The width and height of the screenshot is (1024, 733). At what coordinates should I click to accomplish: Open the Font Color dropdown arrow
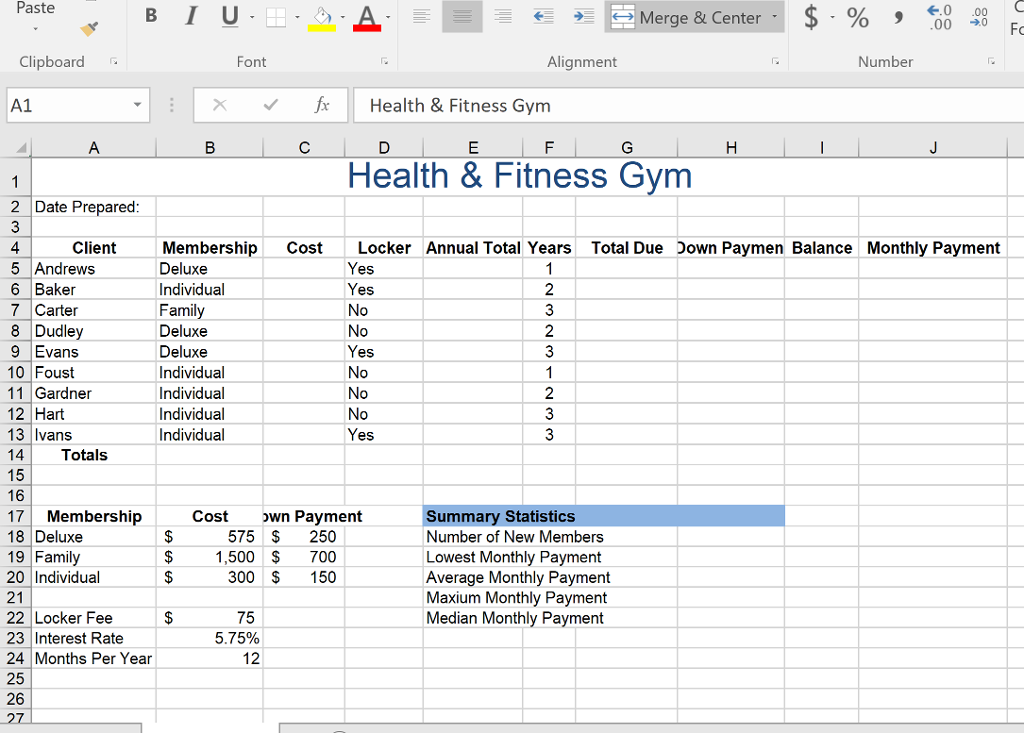(x=388, y=17)
